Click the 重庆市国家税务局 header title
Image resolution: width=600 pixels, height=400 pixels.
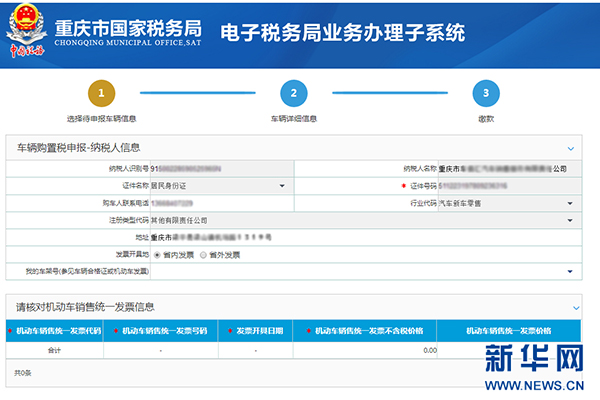[128, 28]
